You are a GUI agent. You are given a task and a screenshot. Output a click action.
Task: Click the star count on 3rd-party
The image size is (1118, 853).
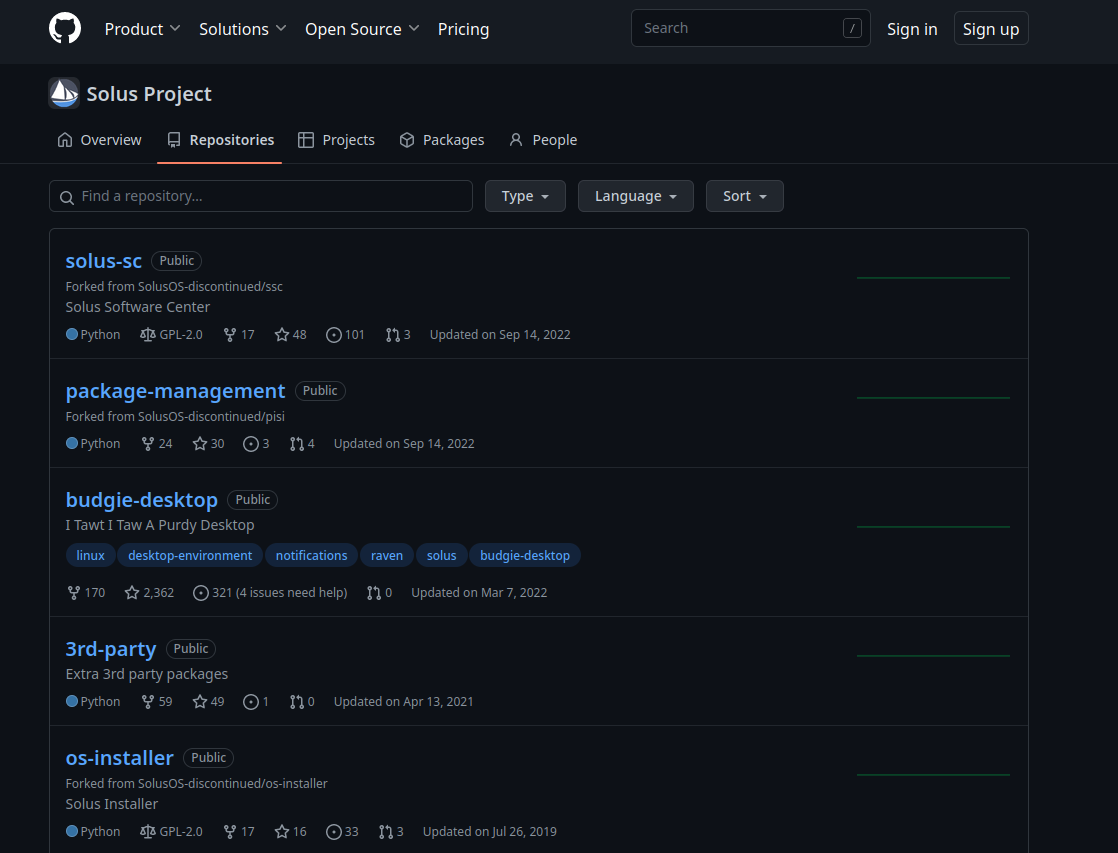tap(208, 702)
